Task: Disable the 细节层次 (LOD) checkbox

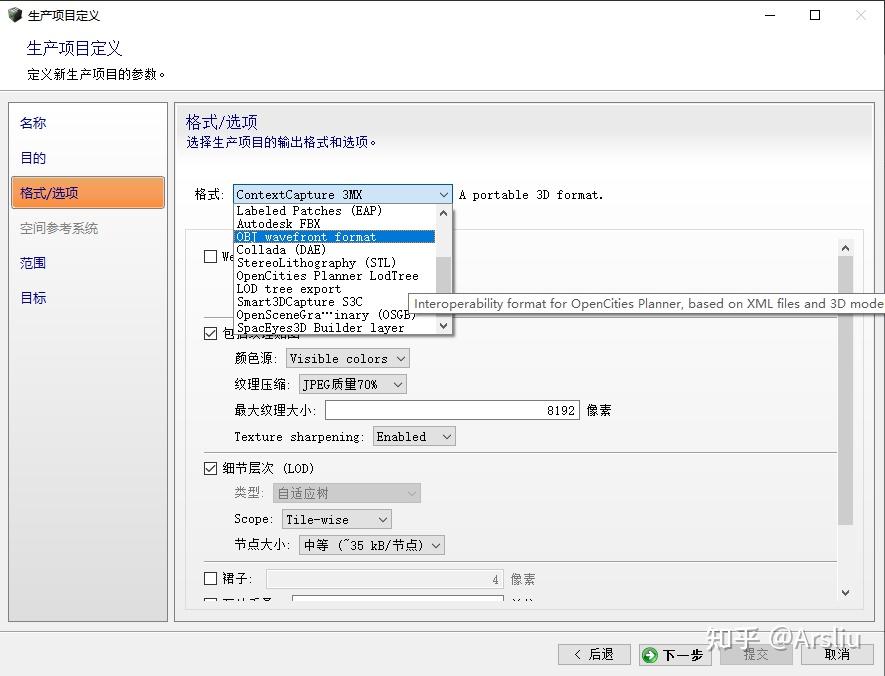Action: click(210, 467)
